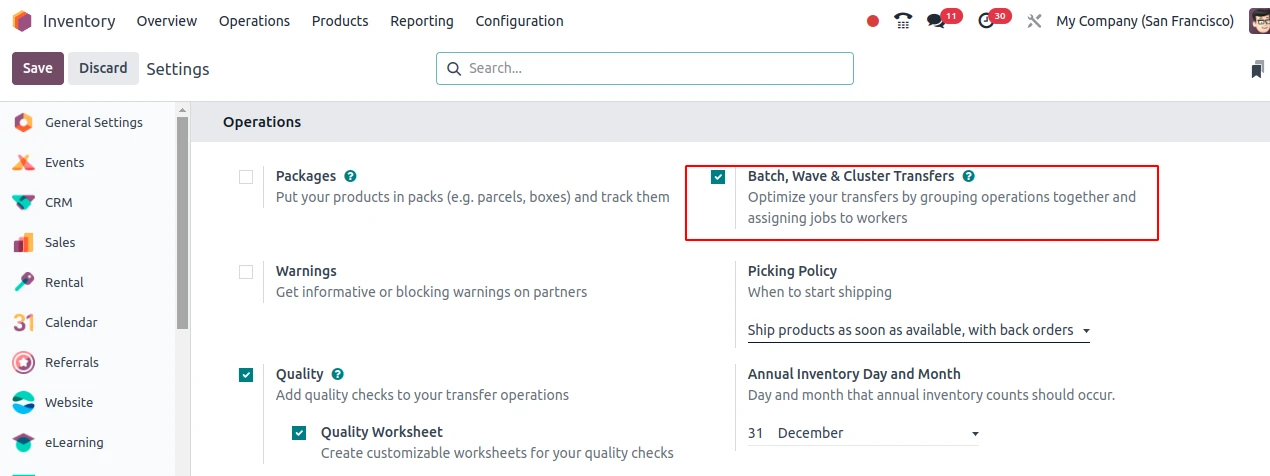Click the help icon next to Quality
1270x476 pixels.
(x=338, y=374)
